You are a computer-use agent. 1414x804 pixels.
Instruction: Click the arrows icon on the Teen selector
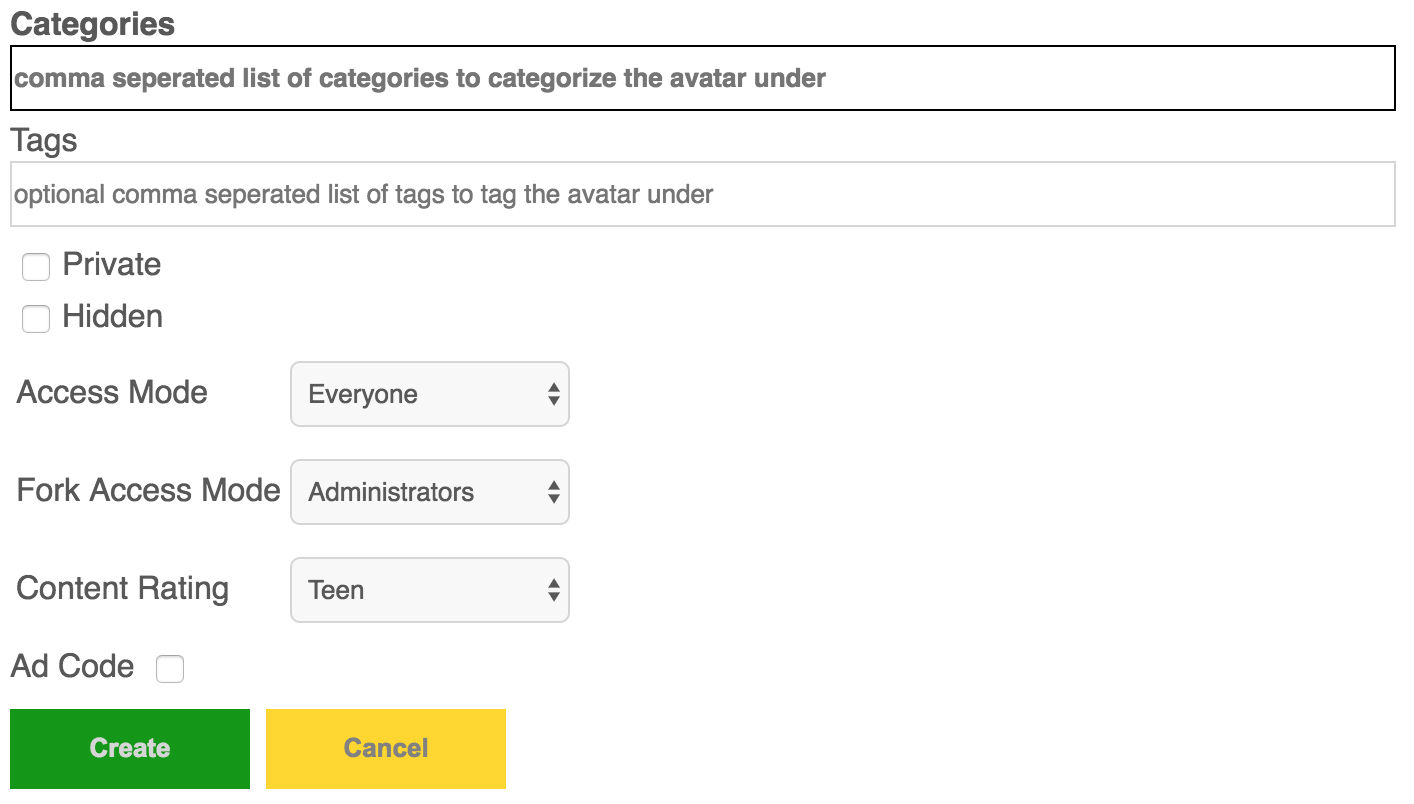pyautogui.click(x=553, y=590)
